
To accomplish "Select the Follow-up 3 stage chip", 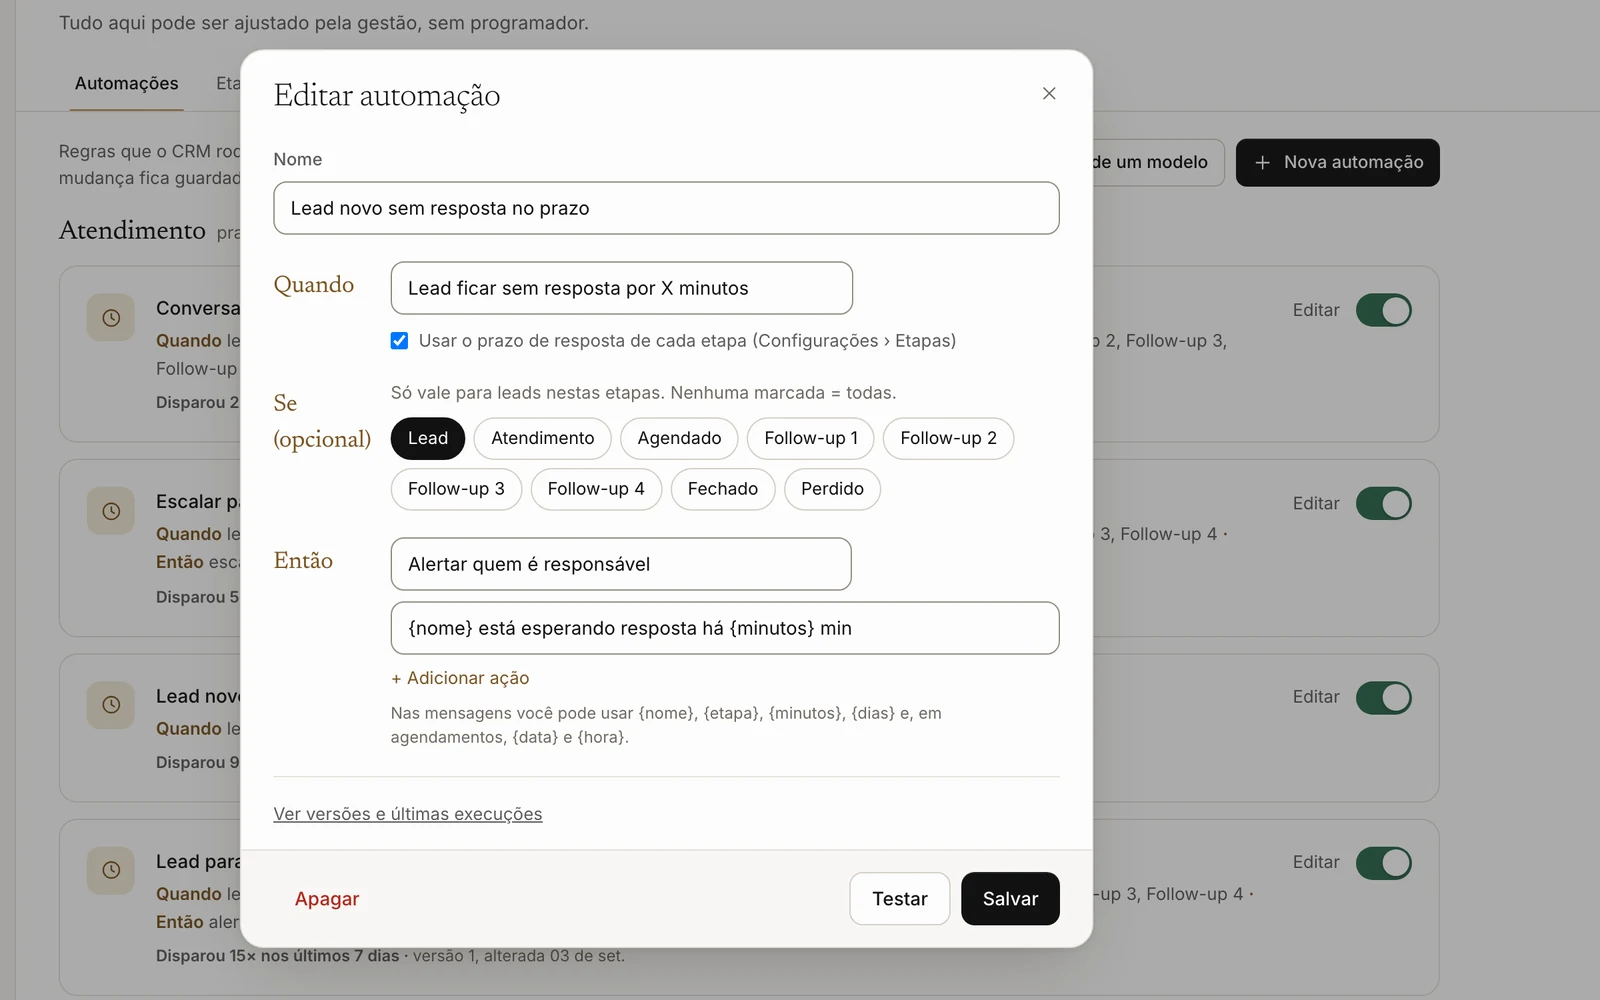I will click(456, 489).
